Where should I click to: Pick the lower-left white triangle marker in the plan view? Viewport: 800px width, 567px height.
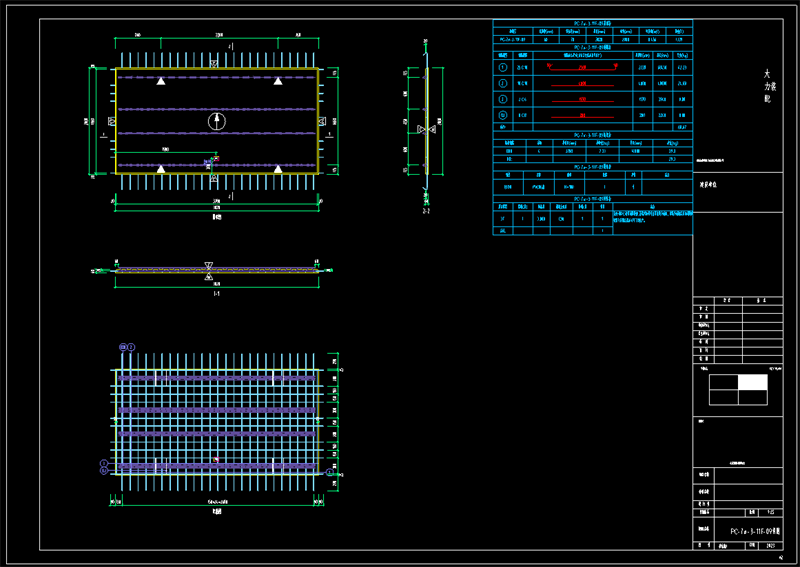(x=161, y=169)
